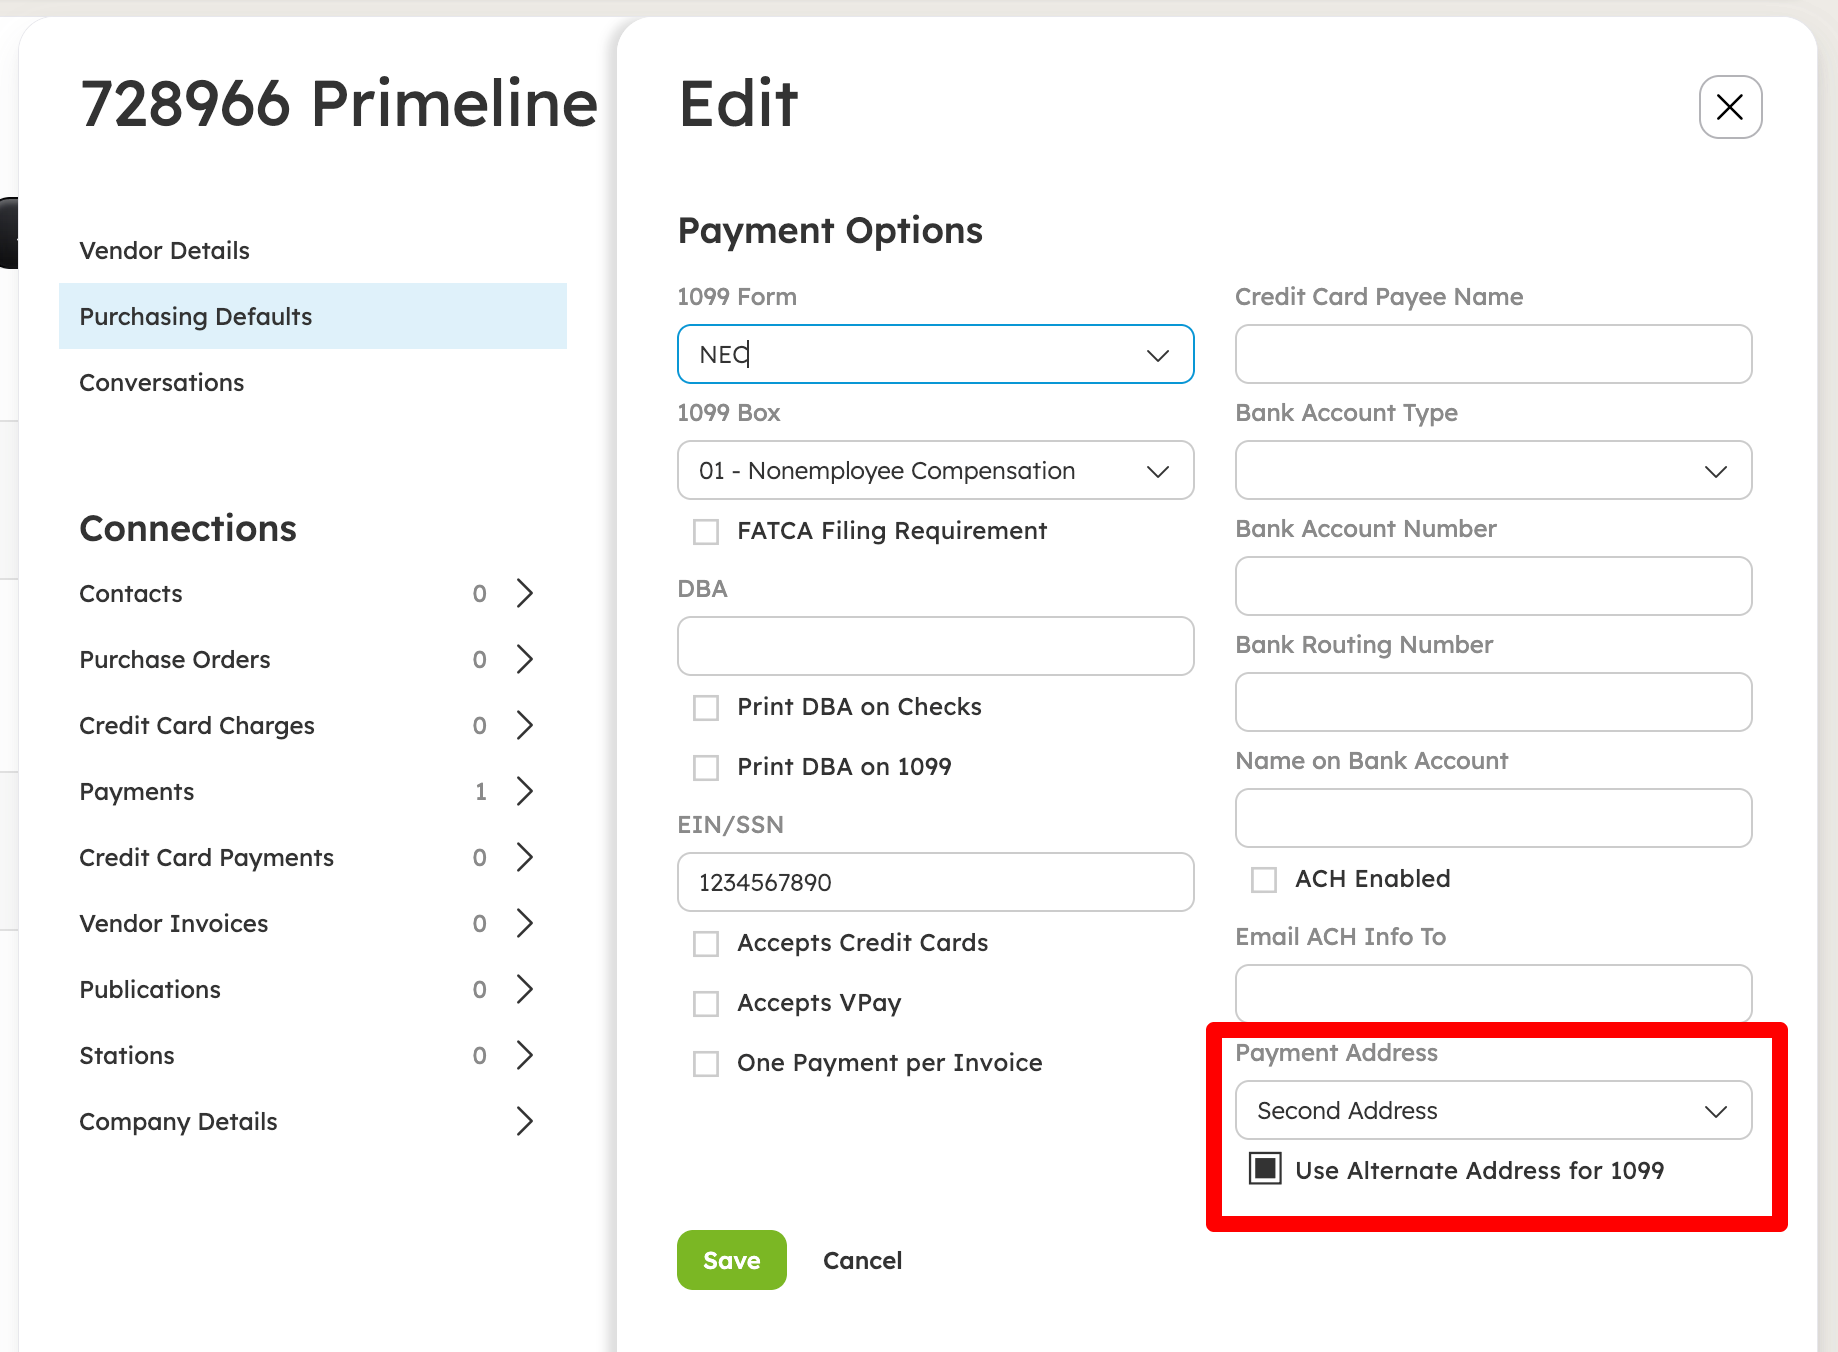Screen dimensions: 1838x1352
Task: Enable Print DBA on Checks
Action: (706, 707)
